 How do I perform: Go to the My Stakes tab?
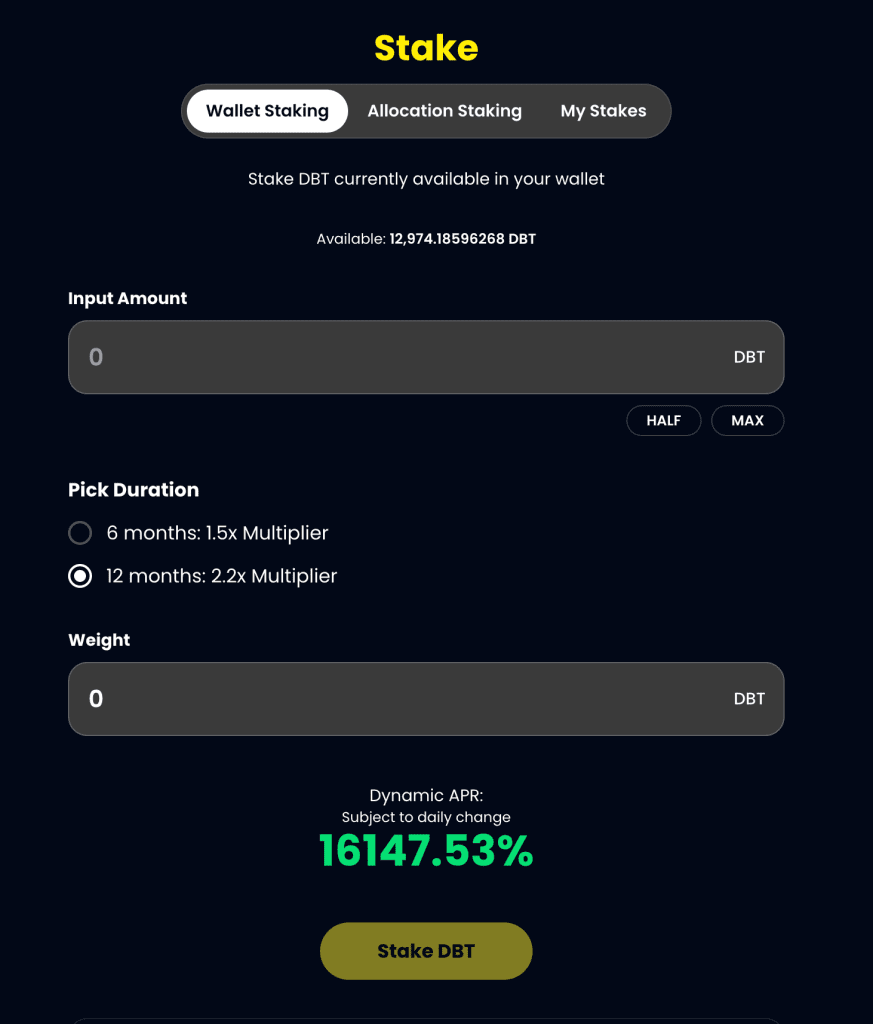603,111
